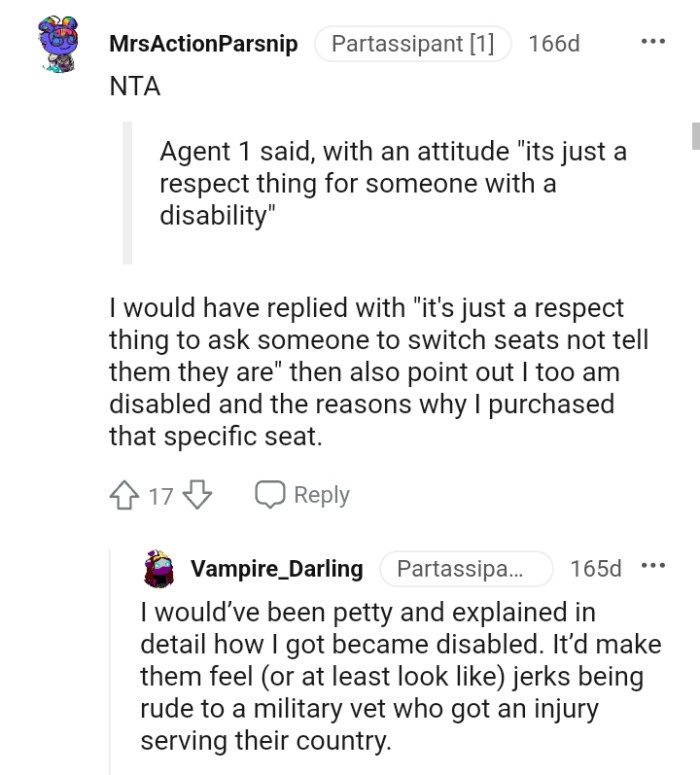Tap the NTA verdict text
The height and width of the screenshot is (775, 700).
[x=135, y=86]
